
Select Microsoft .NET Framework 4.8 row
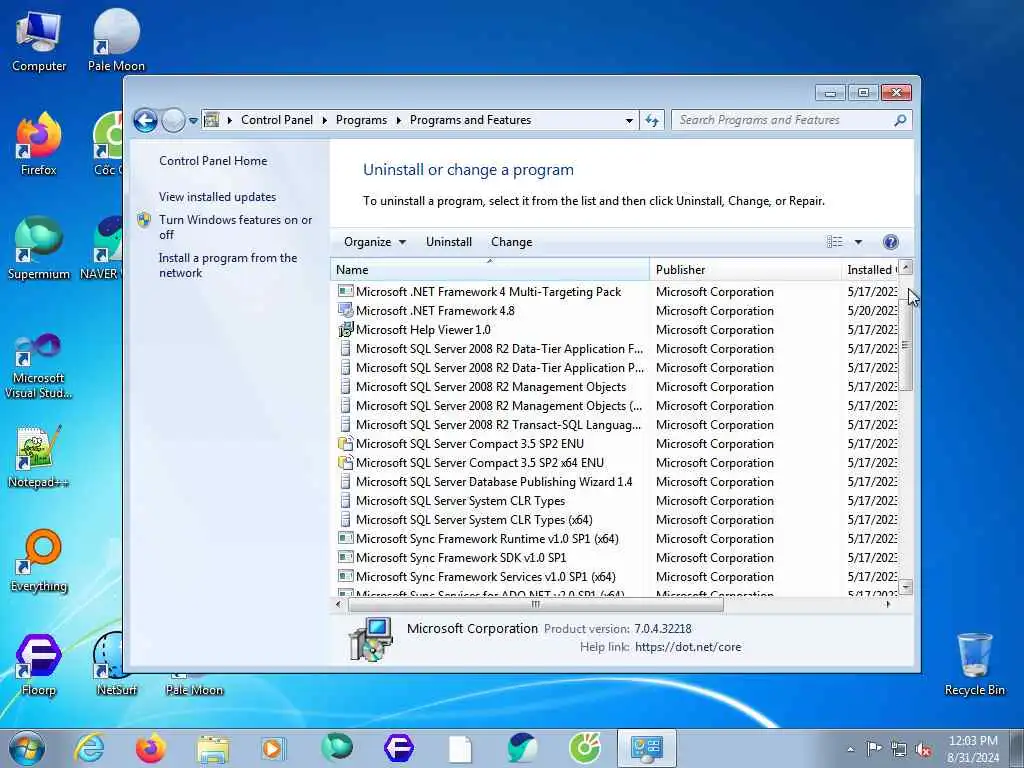pyautogui.click(x=616, y=311)
